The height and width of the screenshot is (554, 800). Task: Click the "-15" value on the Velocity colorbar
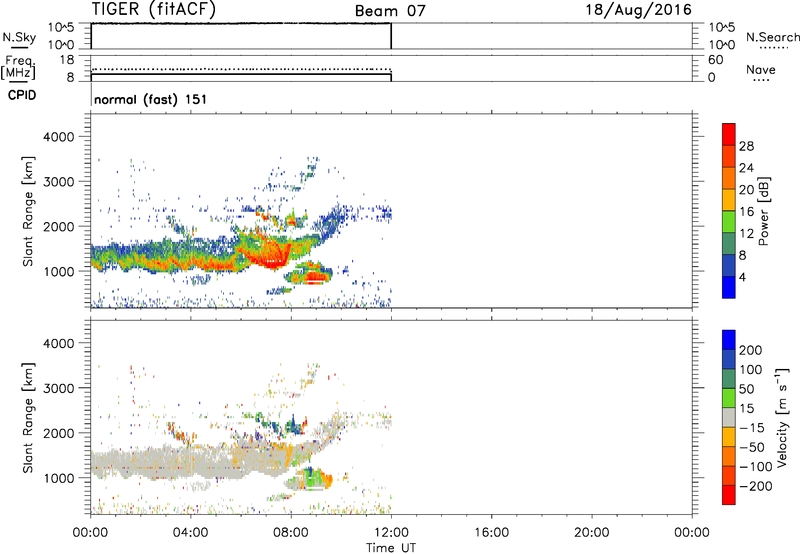(752, 428)
